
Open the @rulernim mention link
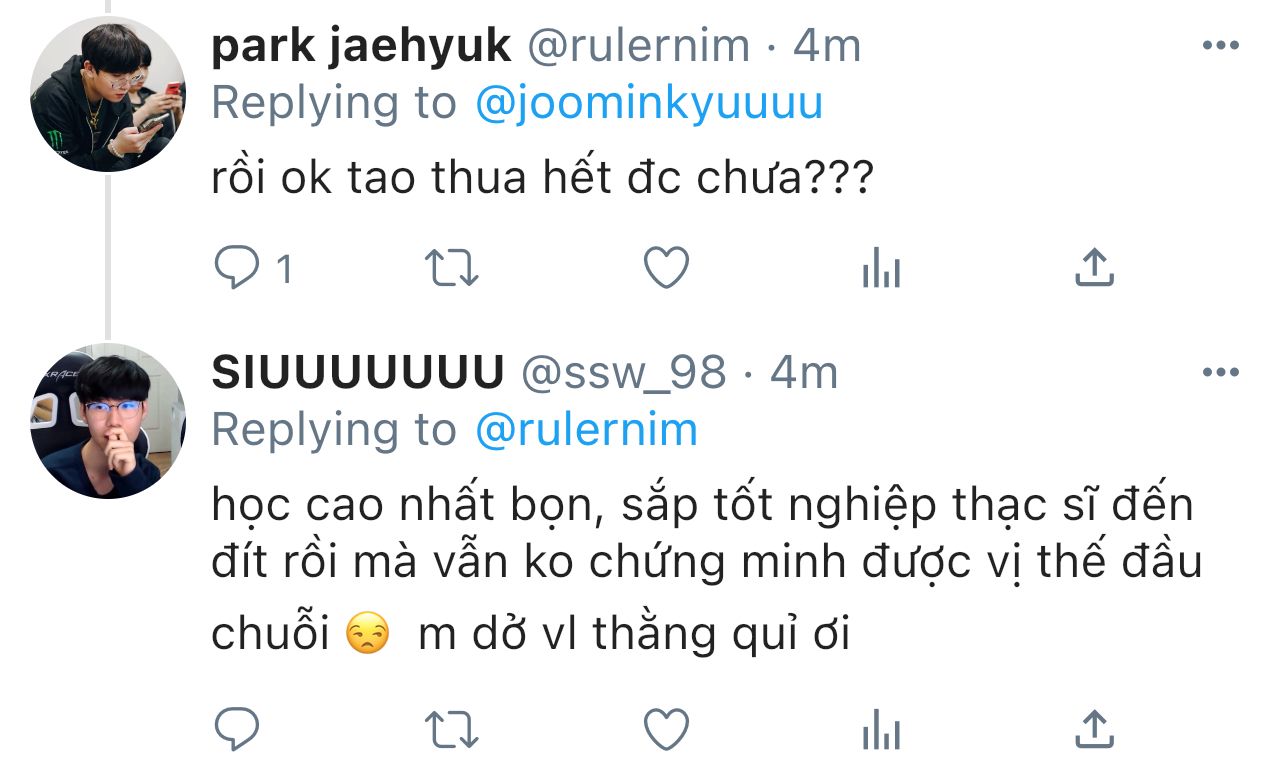coord(585,430)
